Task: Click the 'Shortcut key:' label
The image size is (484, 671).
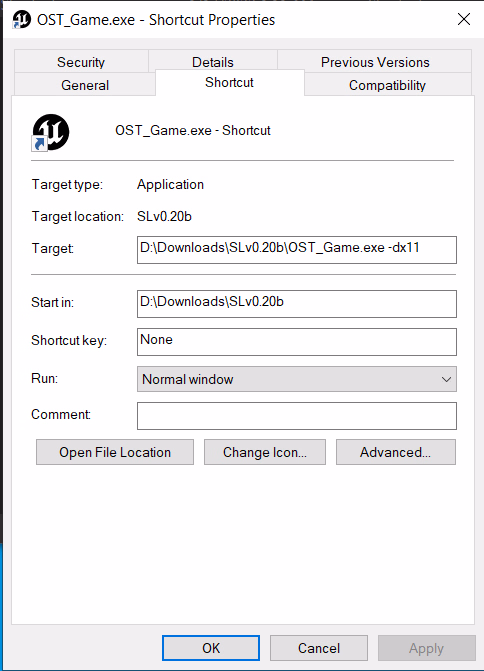Action: click(69, 340)
